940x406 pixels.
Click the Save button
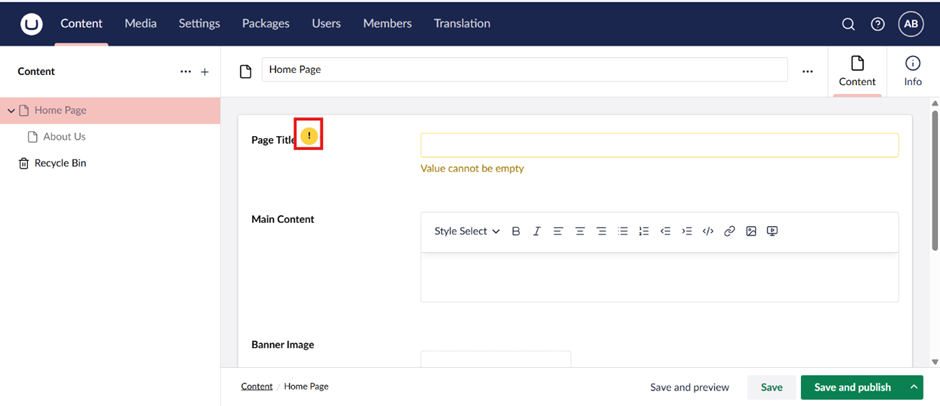[x=771, y=387]
